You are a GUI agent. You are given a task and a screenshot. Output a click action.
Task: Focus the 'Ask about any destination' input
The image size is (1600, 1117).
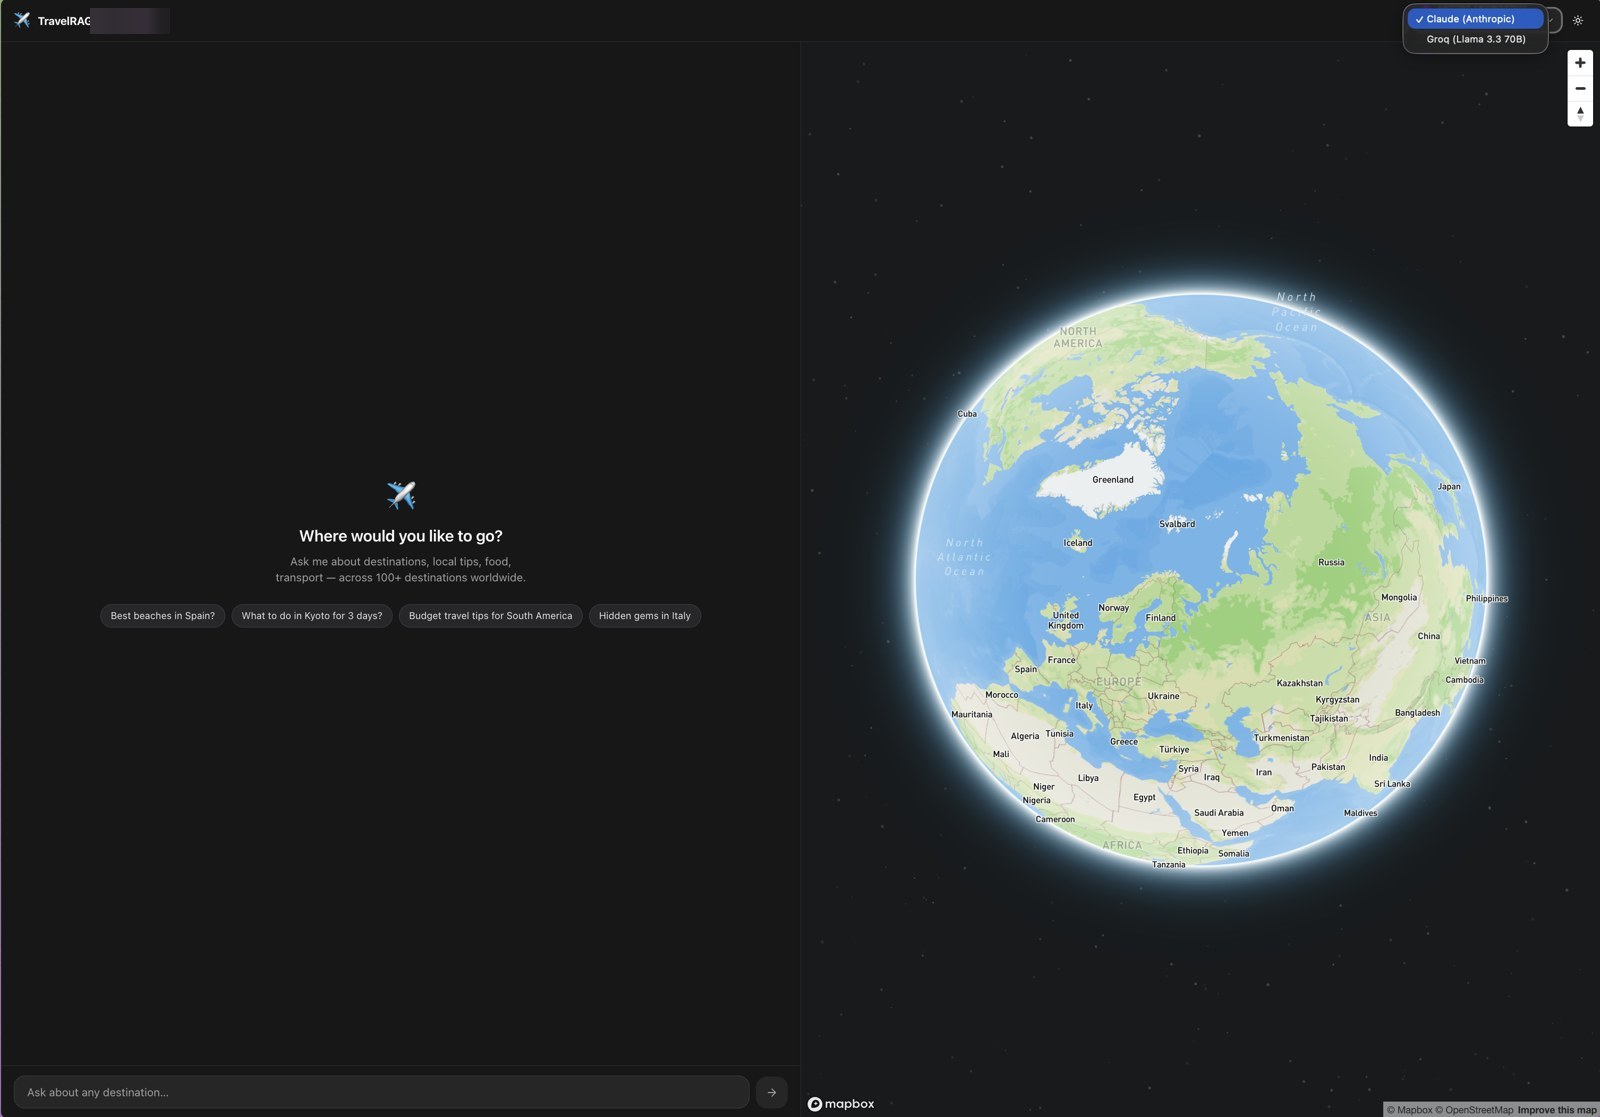point(381,1092)
